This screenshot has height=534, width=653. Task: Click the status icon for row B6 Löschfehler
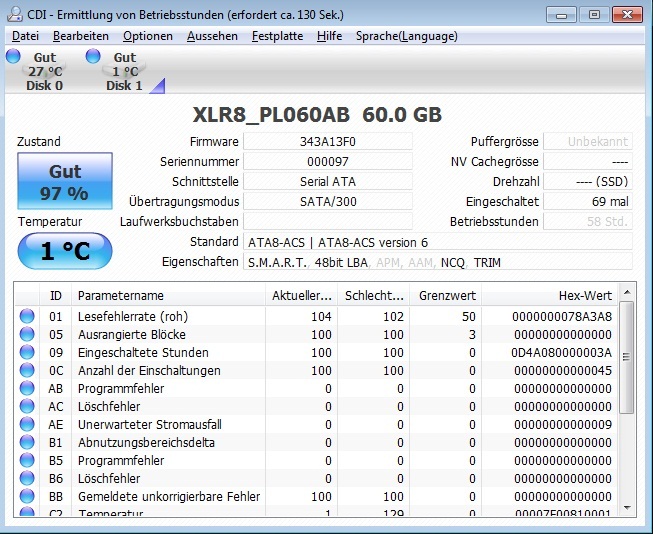(27, 478)
